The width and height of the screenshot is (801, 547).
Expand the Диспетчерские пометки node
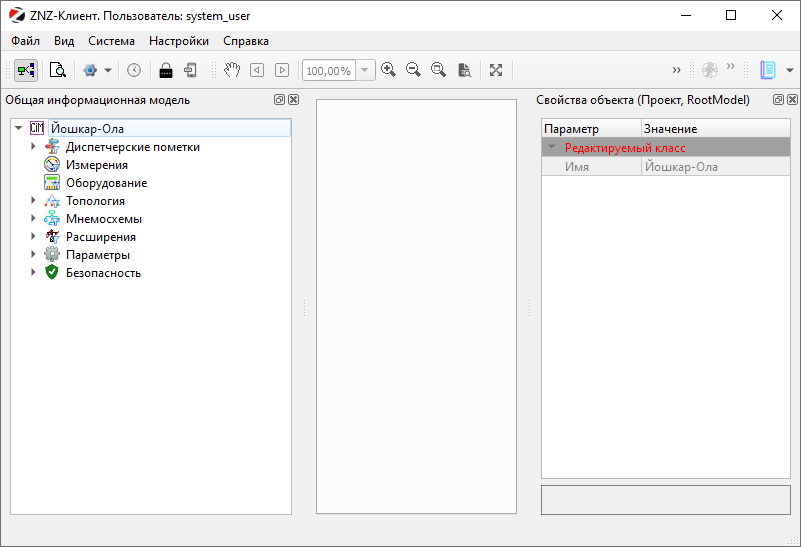(33, 147)
